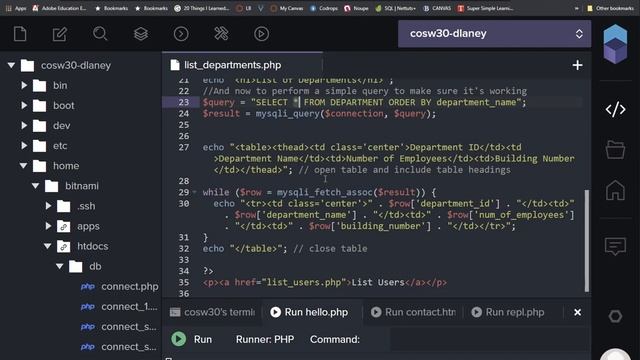Open connect_1... file in tree
This screenshot has height=360, width=640.
[x=119, y=307]
